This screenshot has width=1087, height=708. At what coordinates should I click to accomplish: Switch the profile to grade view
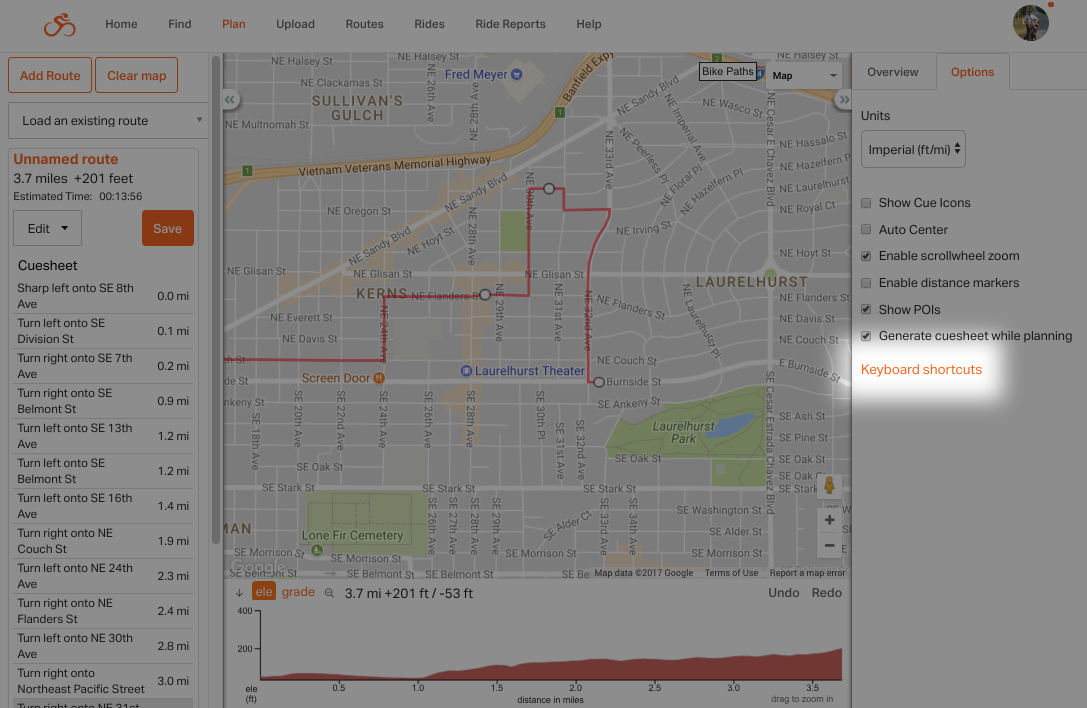pyautogui.click(x=298, y=592)
